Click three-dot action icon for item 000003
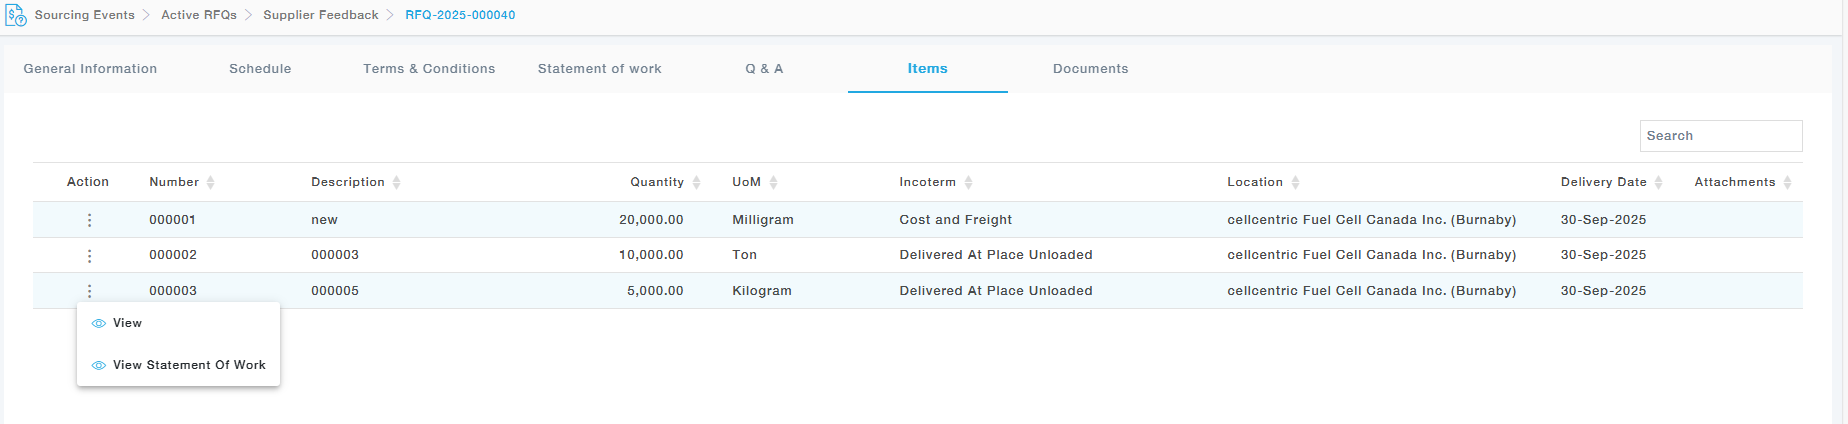Image resolution: width=1848 pixels, height=424 pixels. [89, 291]
